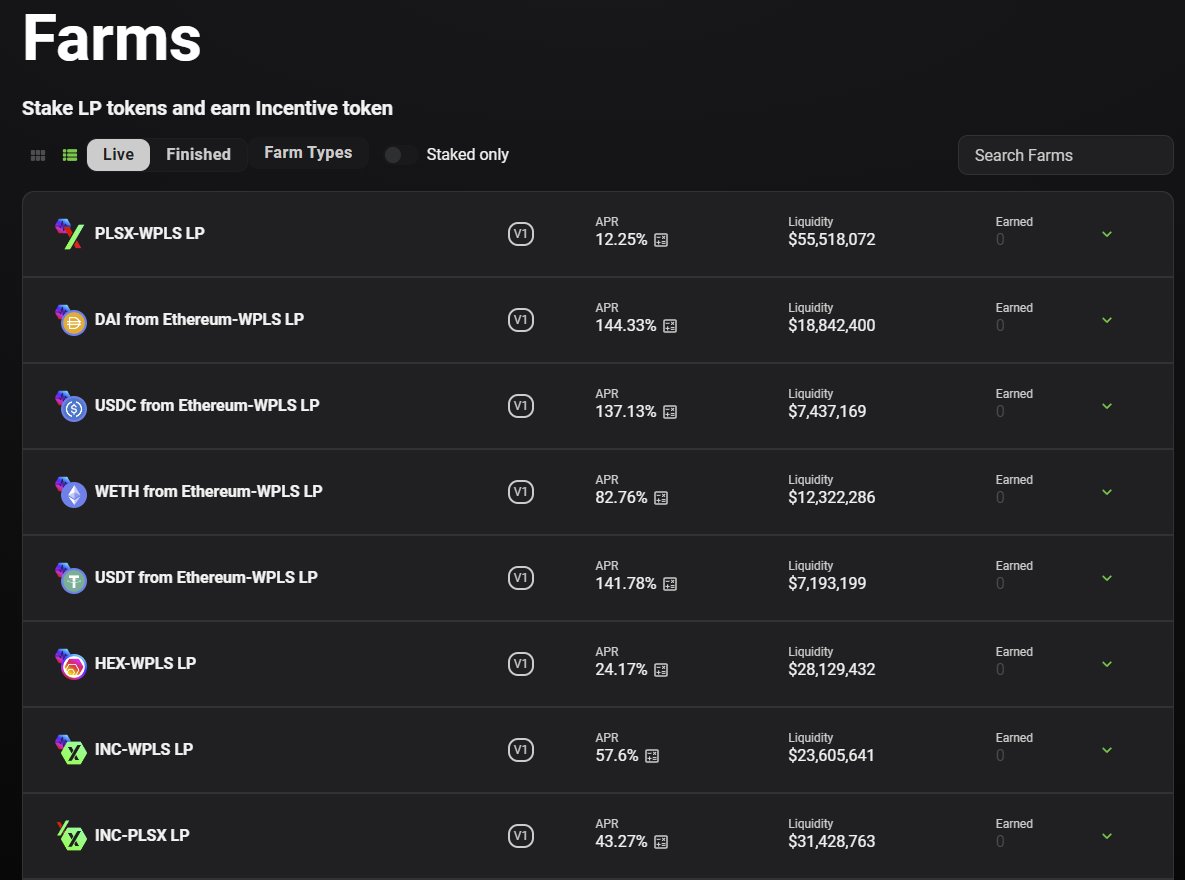Click V1 badge on HEX-WPLS LP row
The height and width of the screenshot is (880, 1185).
coord(521,664)
